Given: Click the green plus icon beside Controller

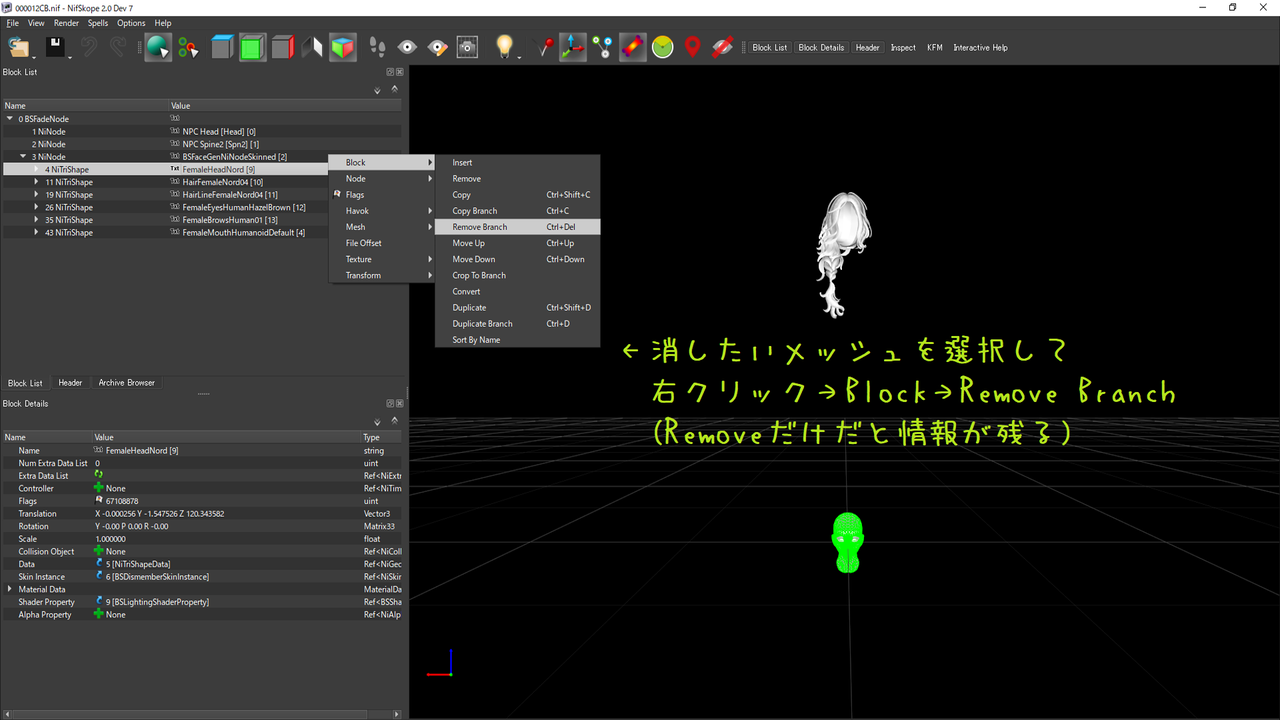Looking at the screenshot, I should pos(99,488).
